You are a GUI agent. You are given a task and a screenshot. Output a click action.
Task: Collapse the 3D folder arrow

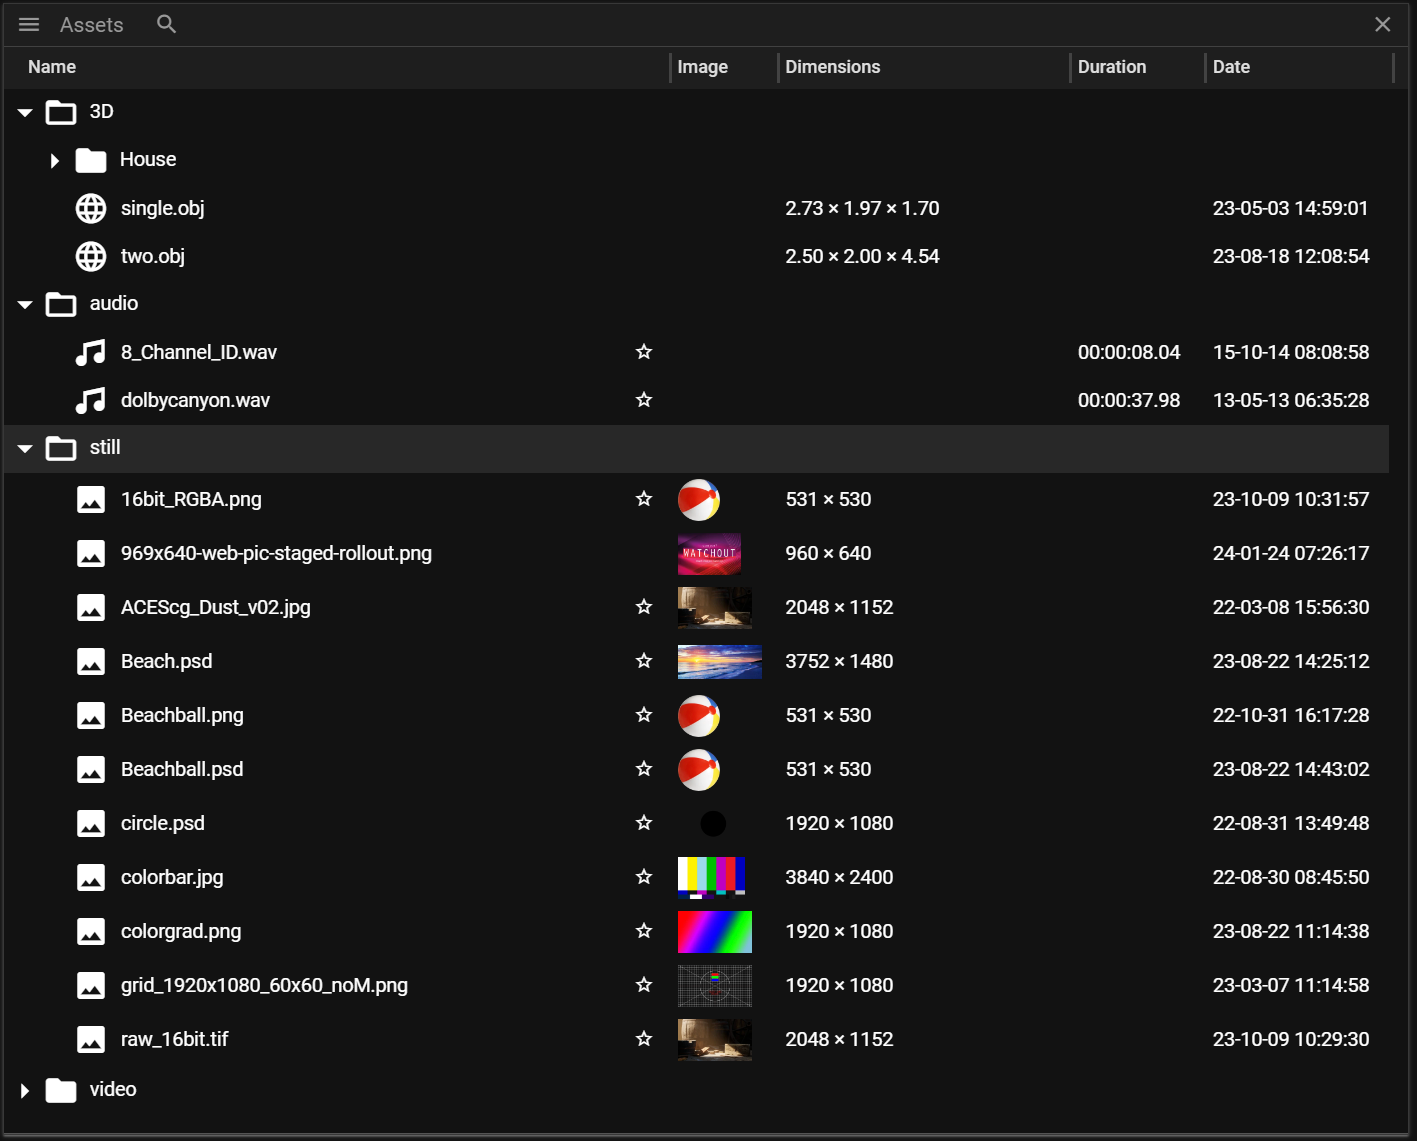25,113
